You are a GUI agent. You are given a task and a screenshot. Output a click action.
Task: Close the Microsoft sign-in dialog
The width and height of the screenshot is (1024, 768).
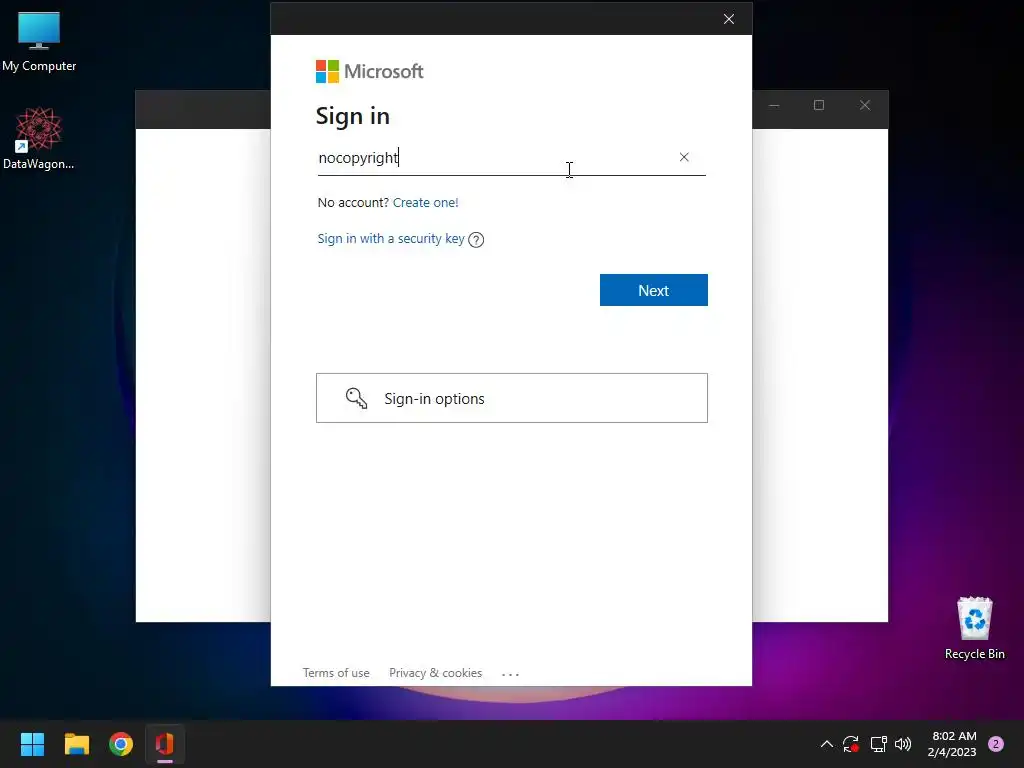(729, 19)
